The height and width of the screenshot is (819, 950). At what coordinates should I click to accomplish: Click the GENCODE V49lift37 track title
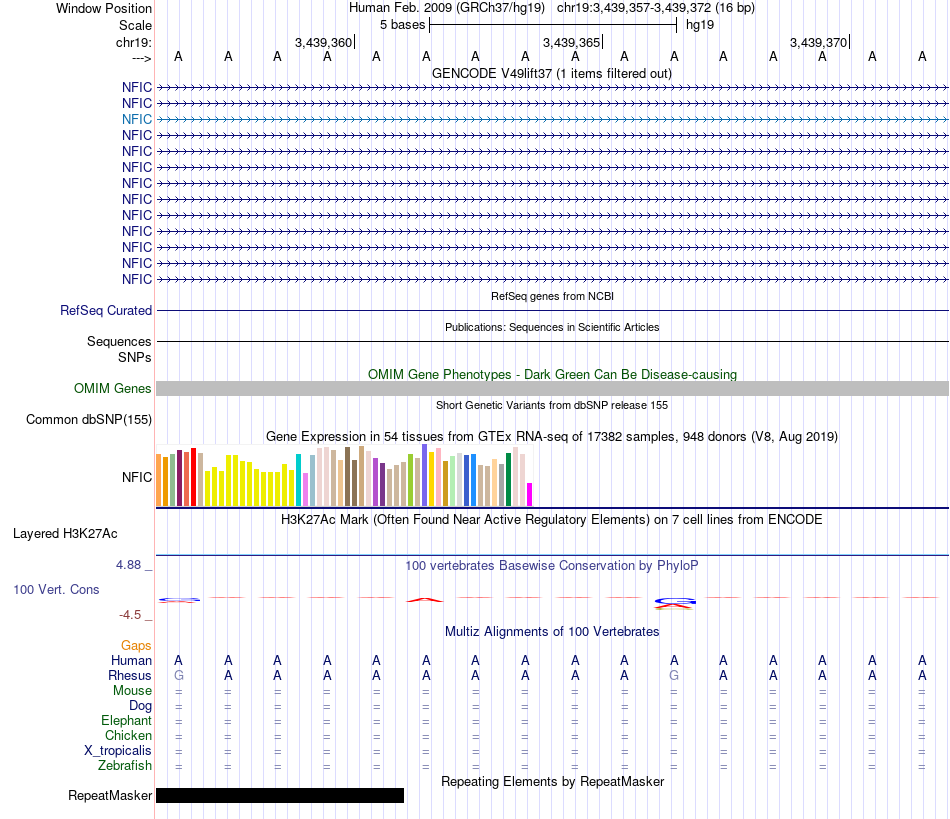[x=551, y=73]
